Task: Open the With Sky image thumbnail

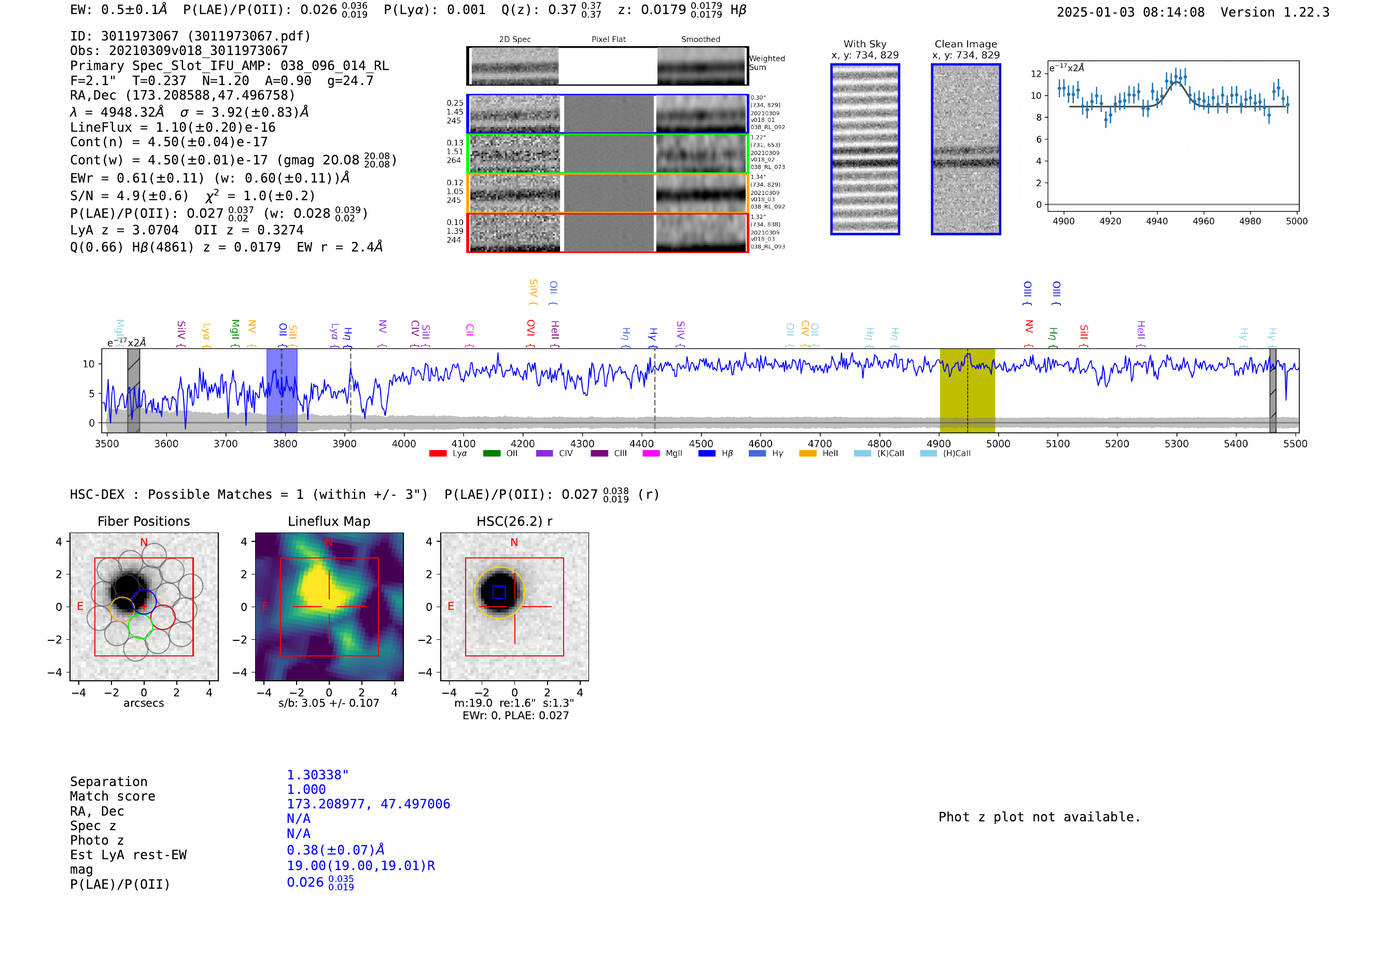Action: tap(865, 149)
